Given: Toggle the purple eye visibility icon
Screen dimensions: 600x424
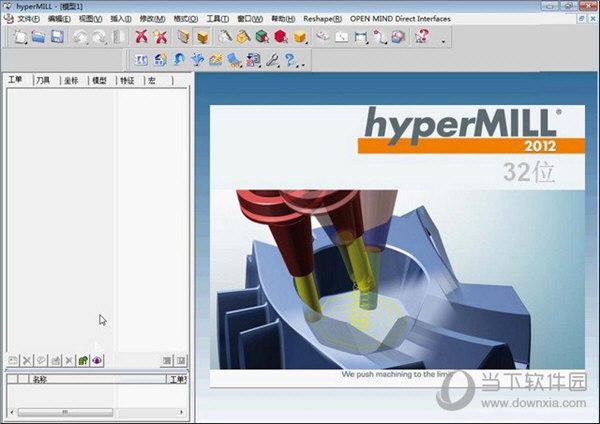Looking at the screenshot, I should [x=98, y=360].
